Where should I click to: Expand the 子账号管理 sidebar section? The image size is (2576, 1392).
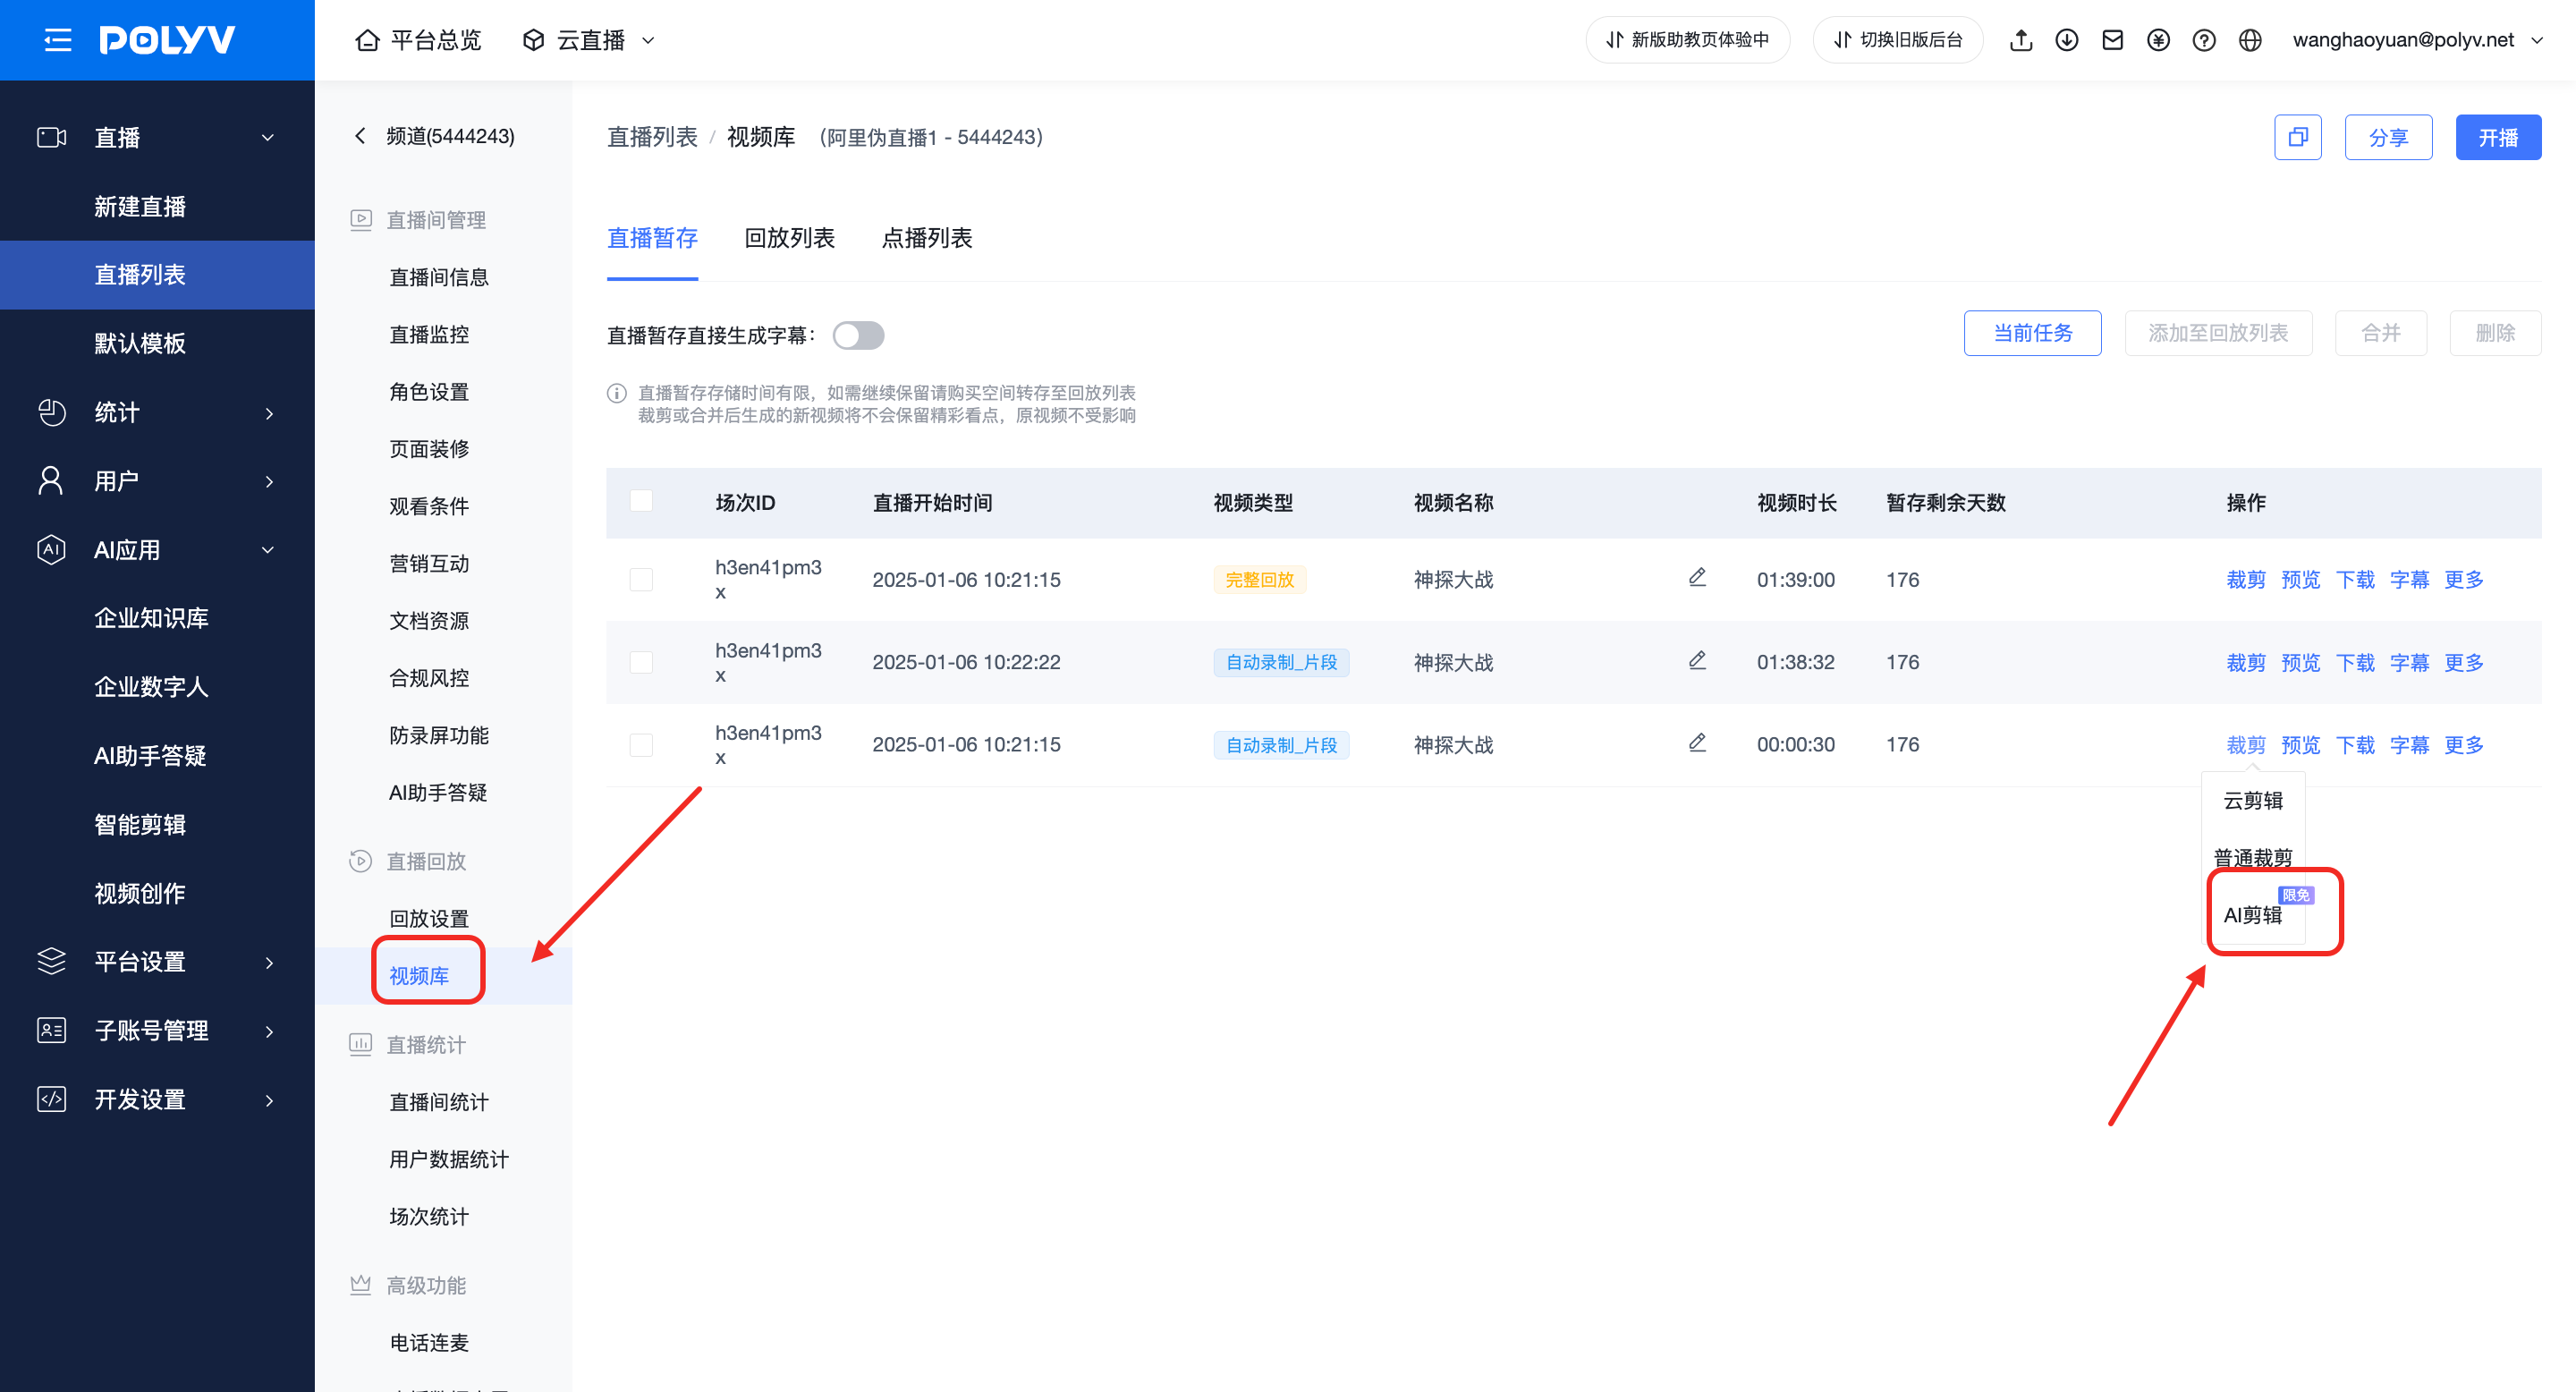[x=157, y=1031]
